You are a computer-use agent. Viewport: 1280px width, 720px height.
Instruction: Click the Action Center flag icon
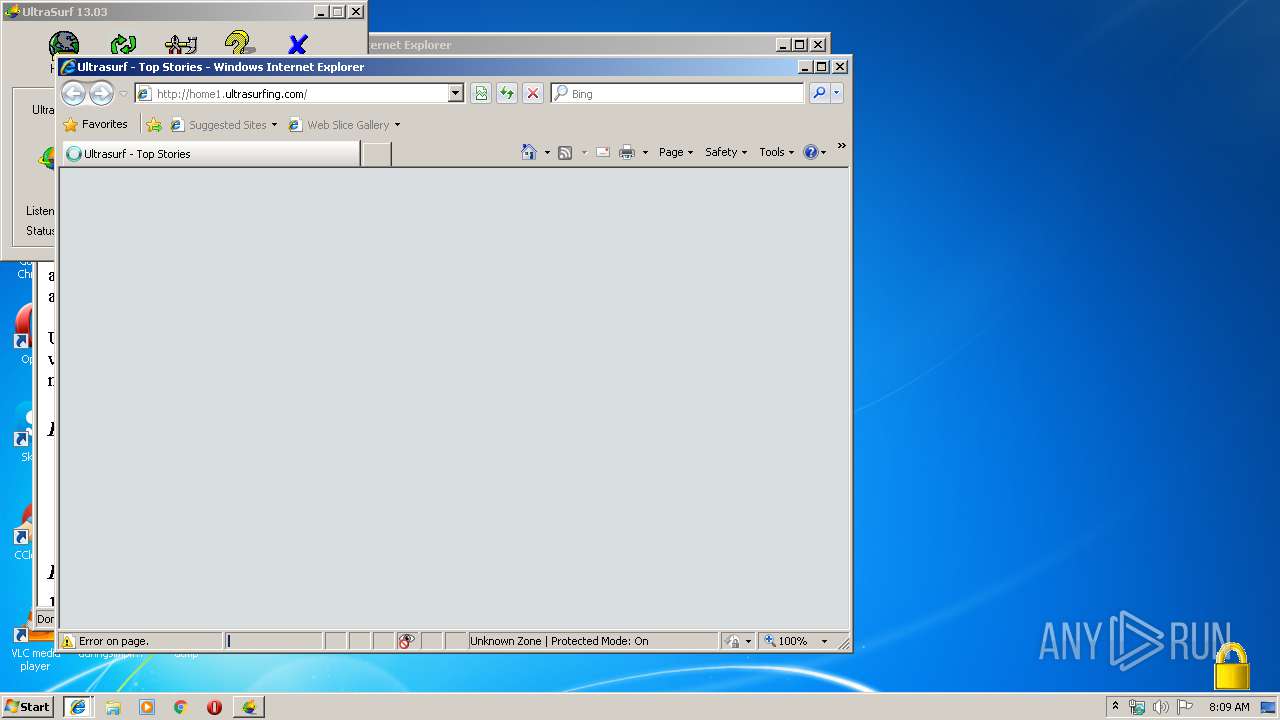tap(1185, 707)
